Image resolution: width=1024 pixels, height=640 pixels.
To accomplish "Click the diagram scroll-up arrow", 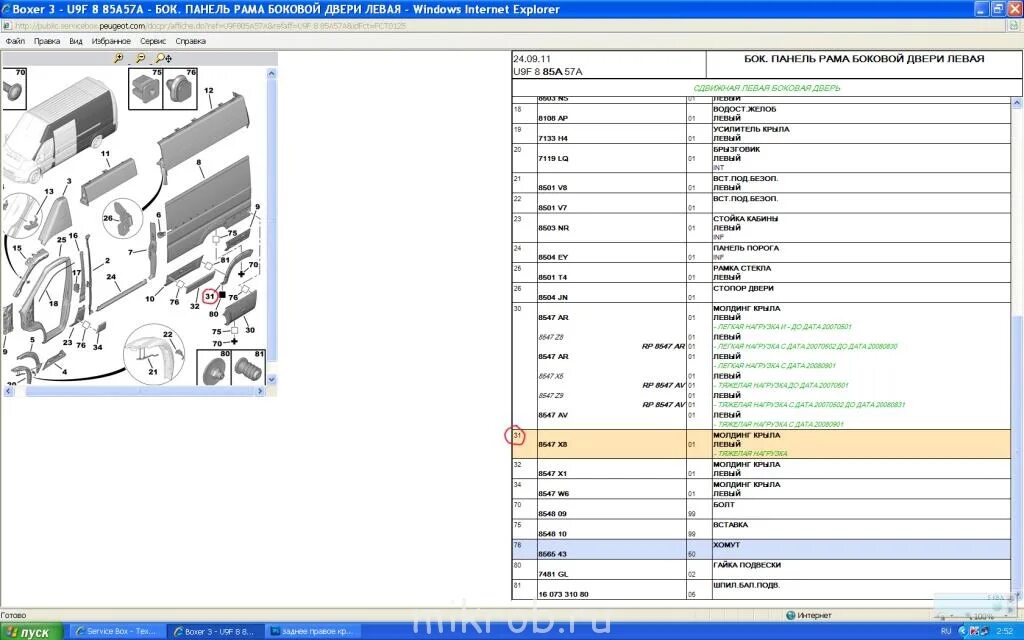I will coord(272,74).
